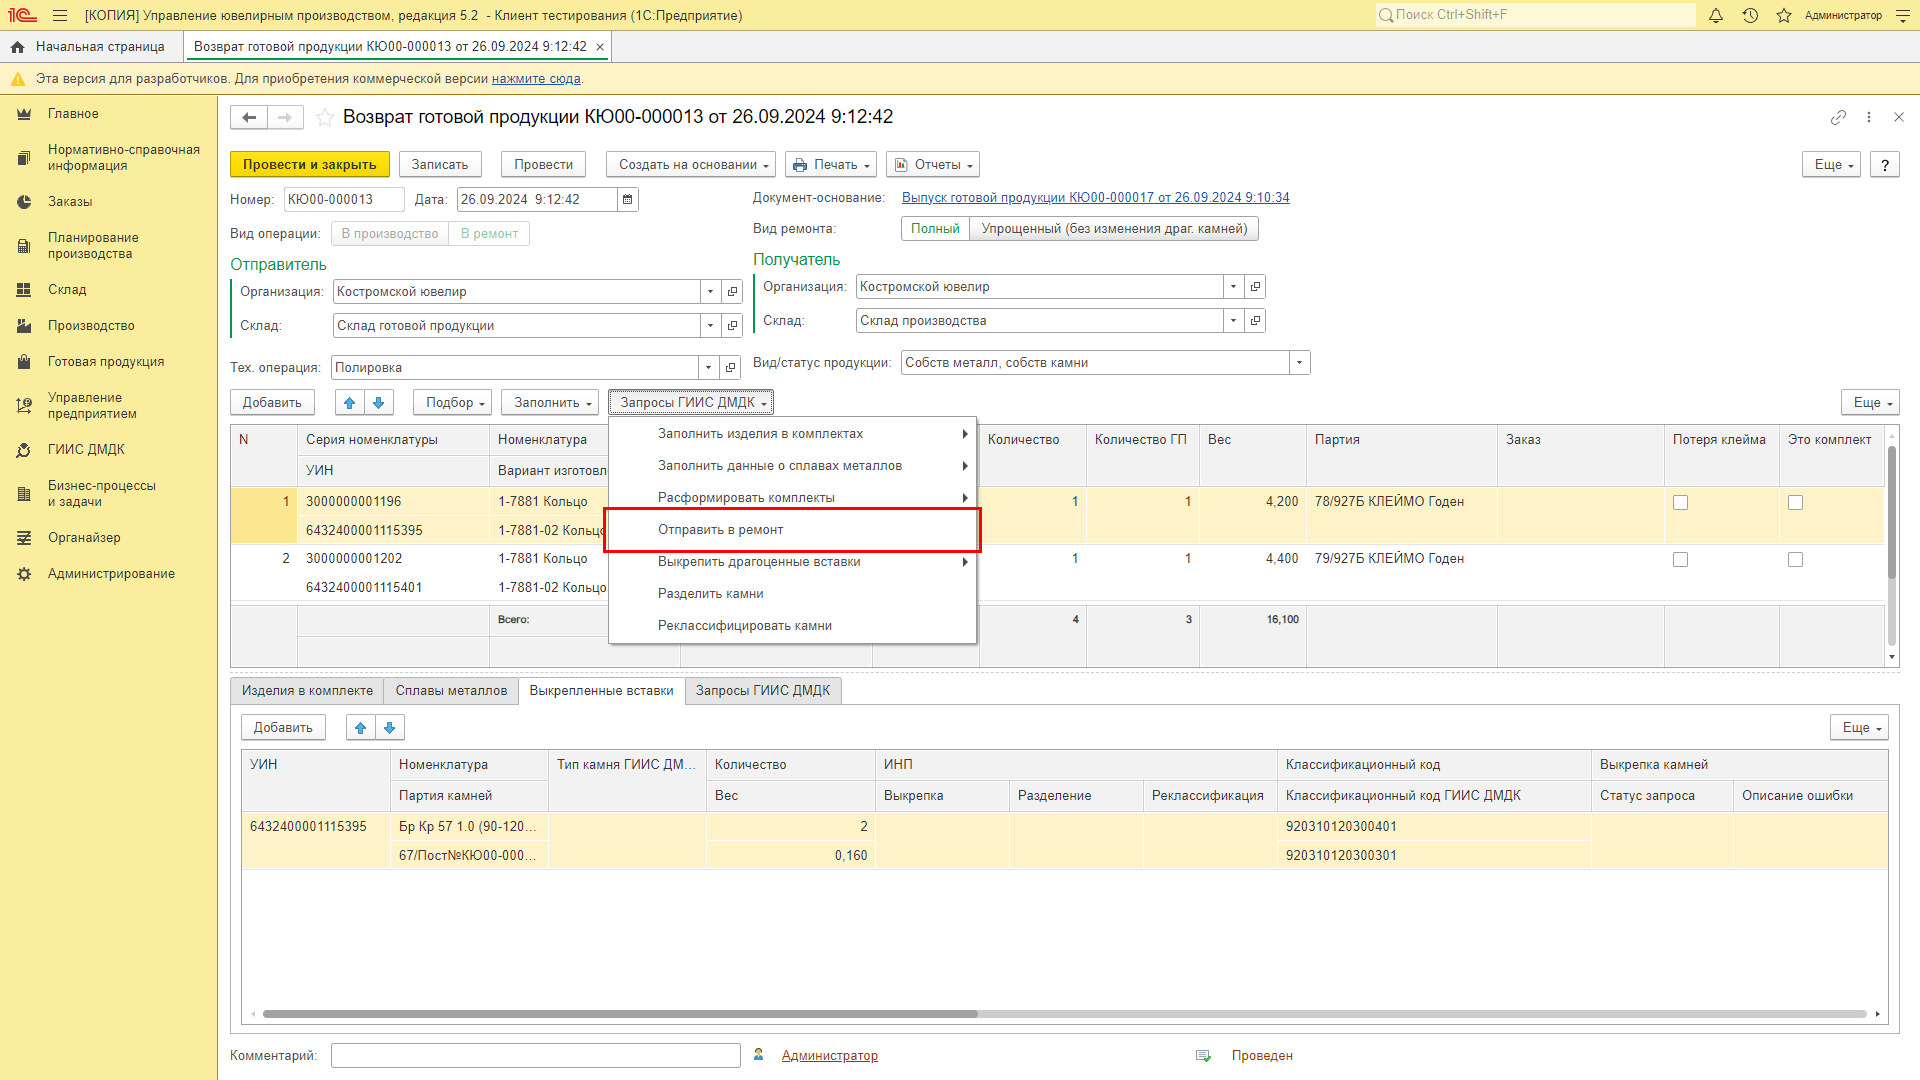Choose Отправить в ремонт menu item
The width and height of the screenshot is (1920, 1080).
[x=792, y=530]
